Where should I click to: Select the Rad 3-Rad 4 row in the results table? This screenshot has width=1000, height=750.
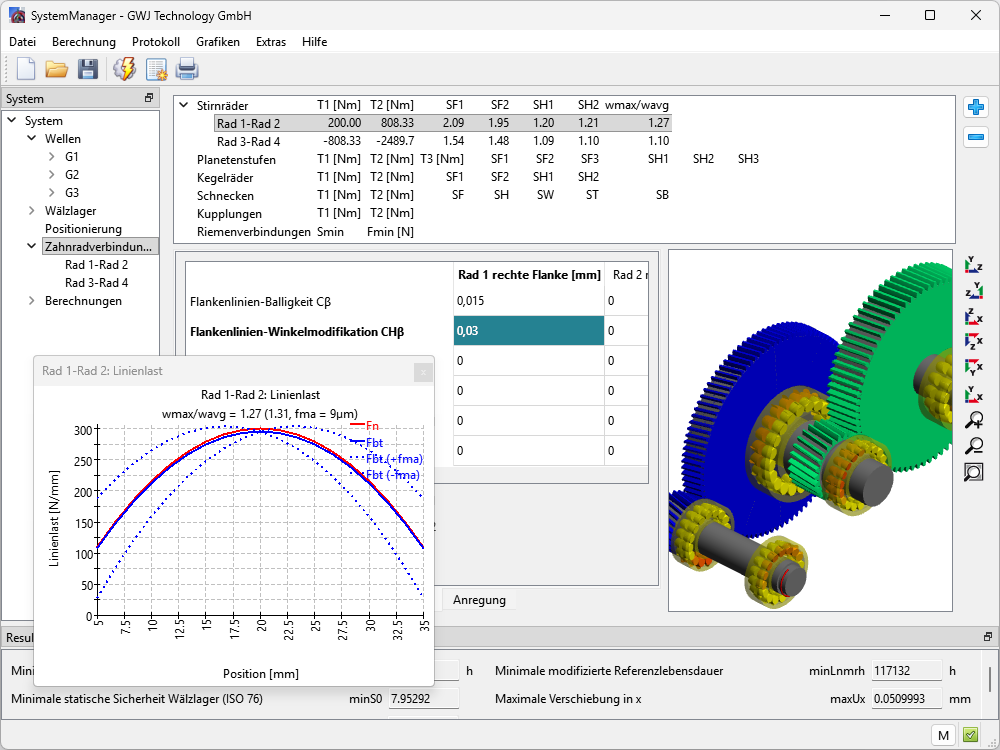click(x=248, y=141)
